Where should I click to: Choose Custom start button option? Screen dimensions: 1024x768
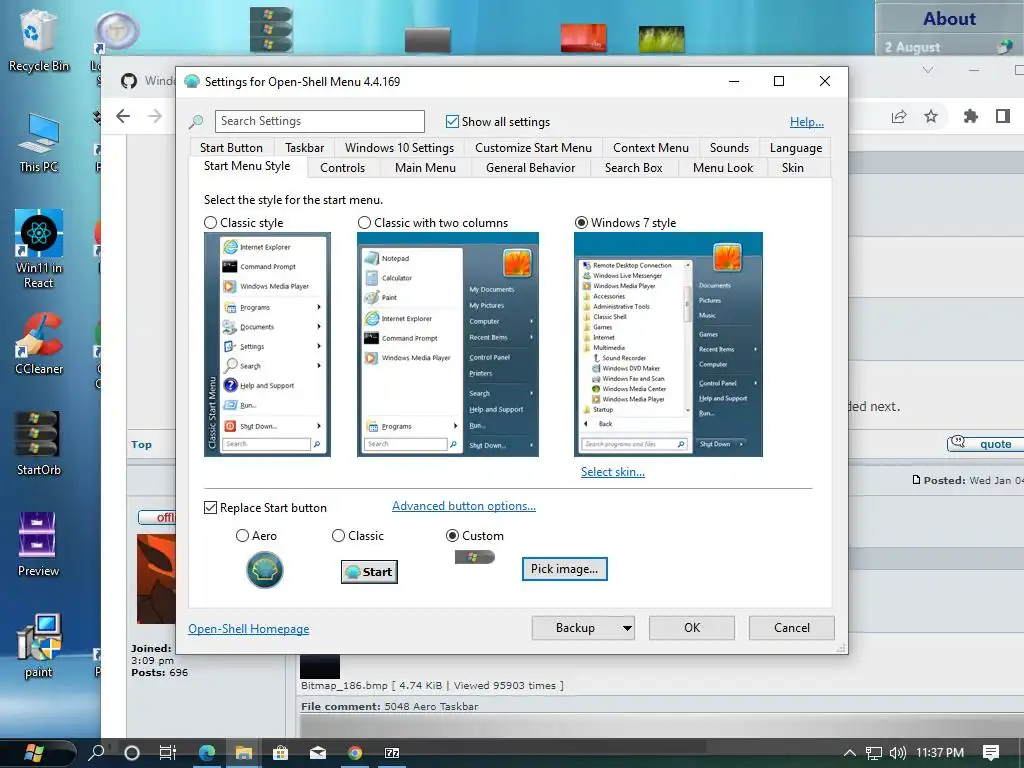click(x=452, y=536)
